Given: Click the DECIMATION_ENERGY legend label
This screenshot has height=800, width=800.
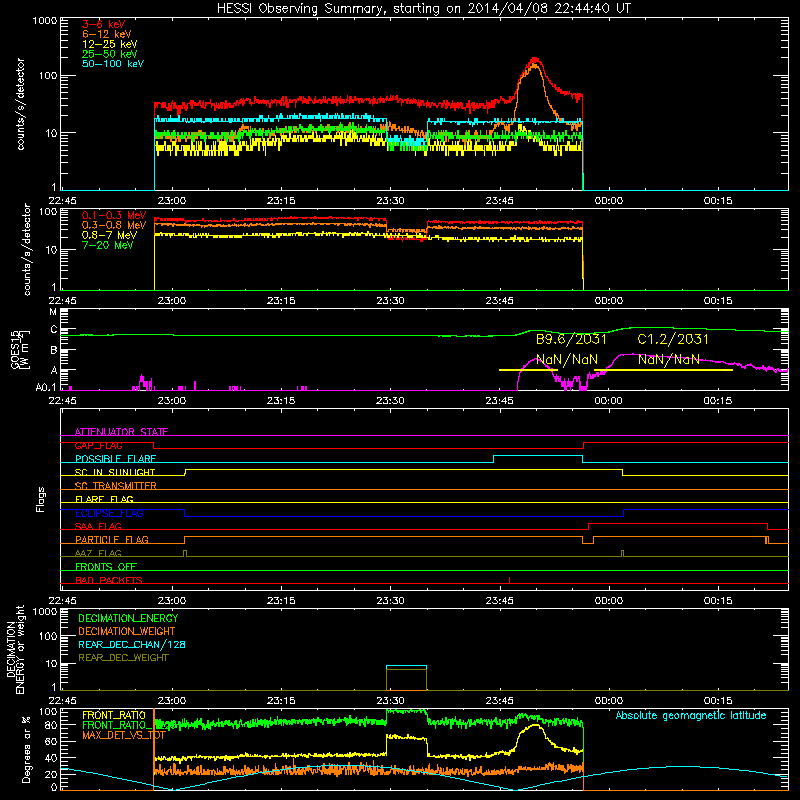Looking at the screenshot, I should (x=128, y=618).
